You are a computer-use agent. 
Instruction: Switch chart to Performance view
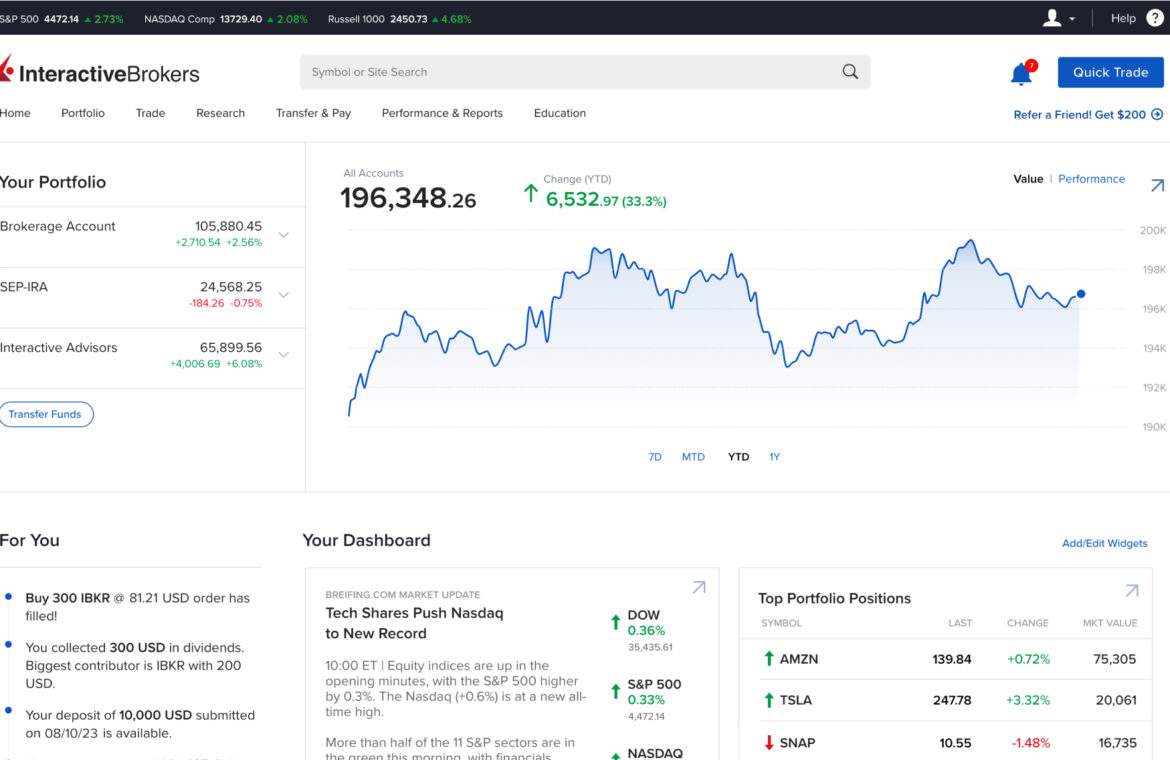[1091, 179]
